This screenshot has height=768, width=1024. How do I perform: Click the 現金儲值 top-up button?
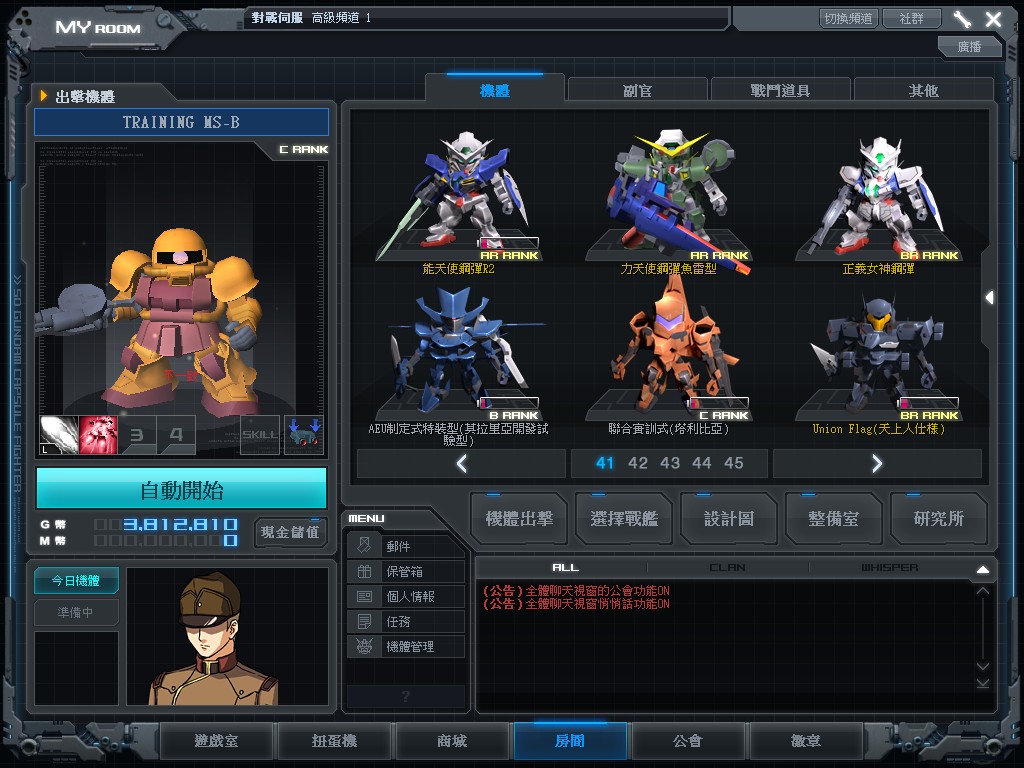(x=290, y=532)
